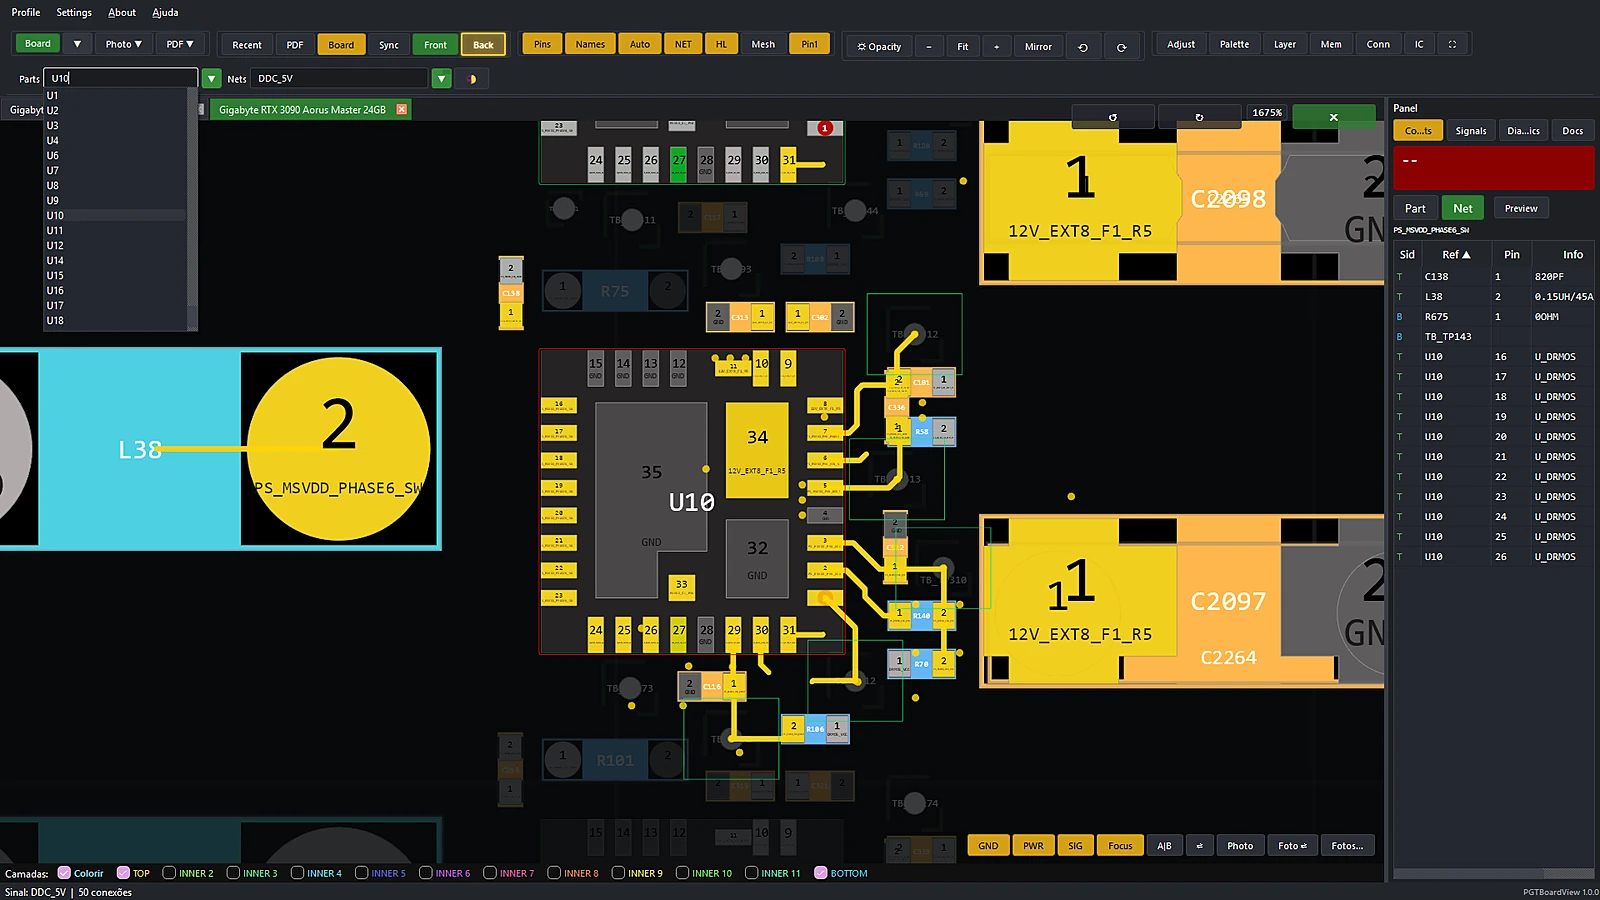1600x900 pixels.
Task: Sort the table by Ref column header
Action: (1456, 254)
